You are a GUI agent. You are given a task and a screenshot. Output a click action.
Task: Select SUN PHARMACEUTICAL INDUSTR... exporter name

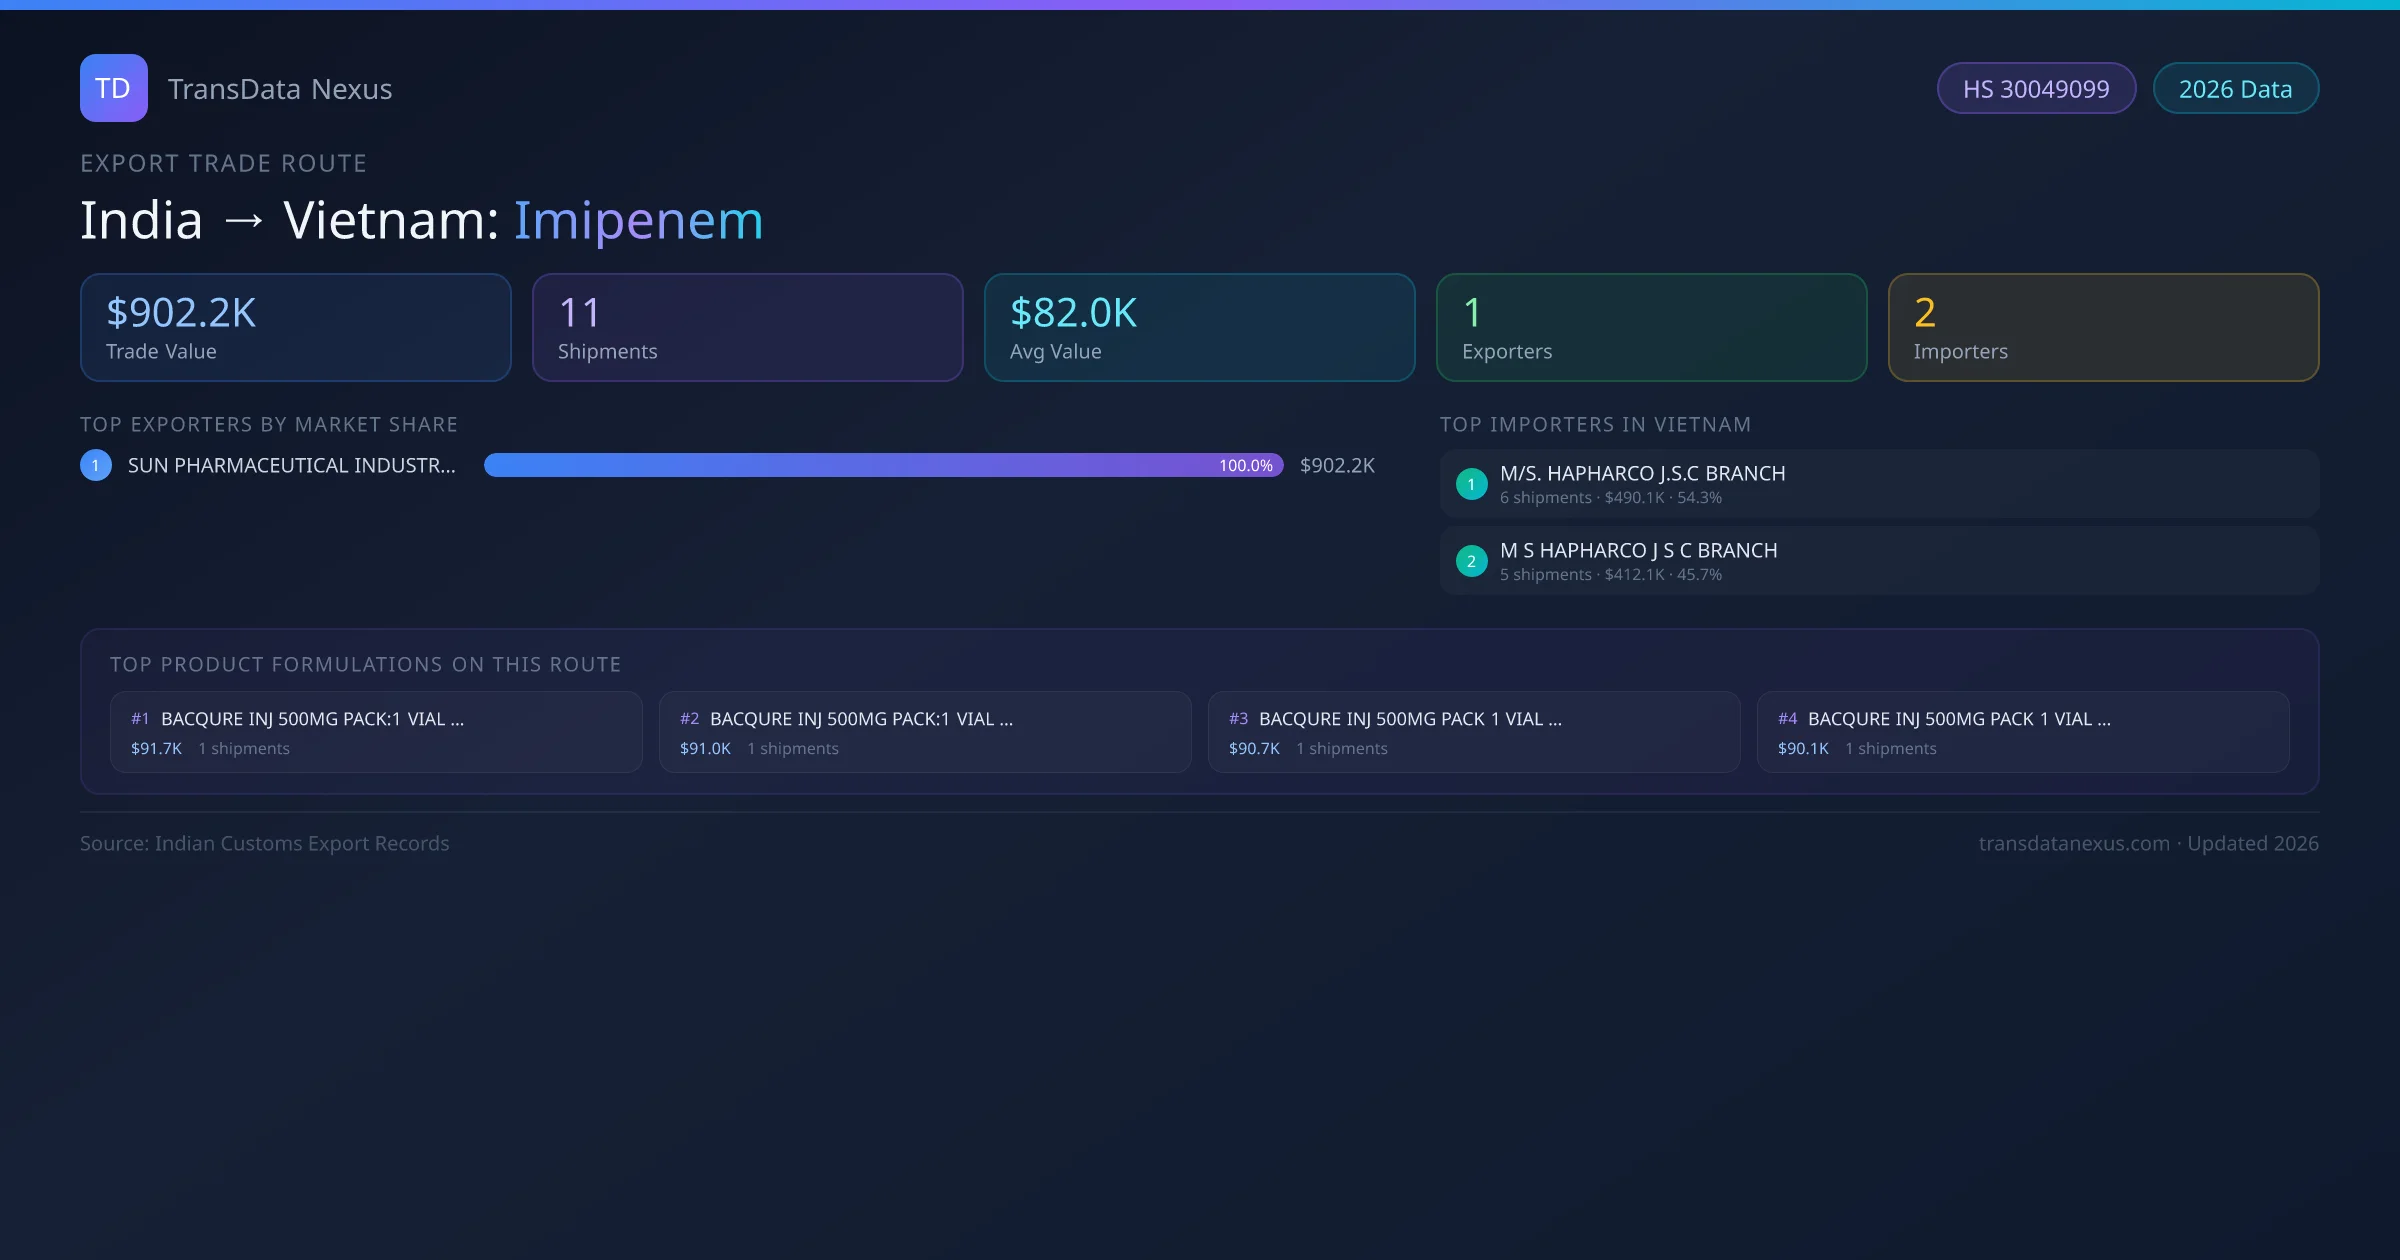click(291, 465)
